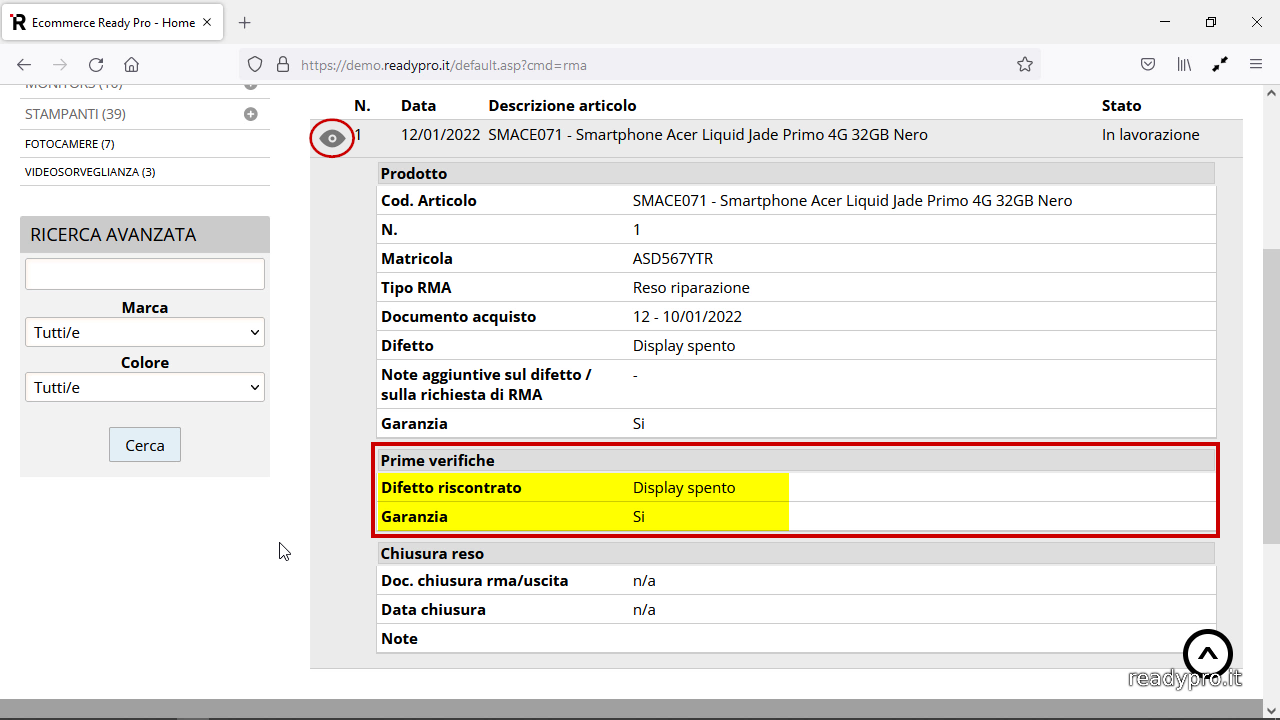Click the In lavorazione status text

(1150, 134)
